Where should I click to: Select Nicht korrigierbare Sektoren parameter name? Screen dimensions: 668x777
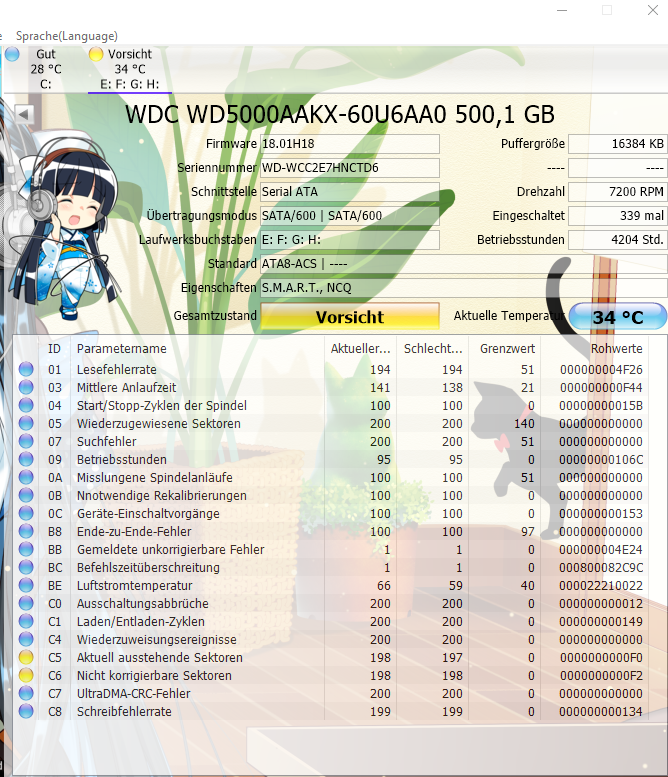click(154, 676)
